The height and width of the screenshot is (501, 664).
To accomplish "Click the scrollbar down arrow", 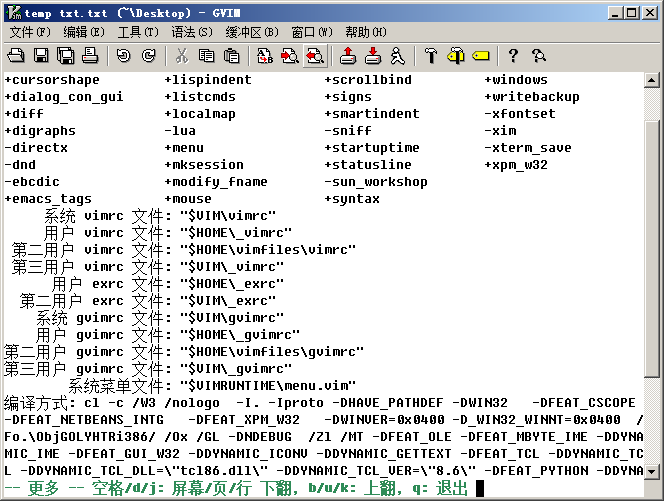I will [652, 471].
